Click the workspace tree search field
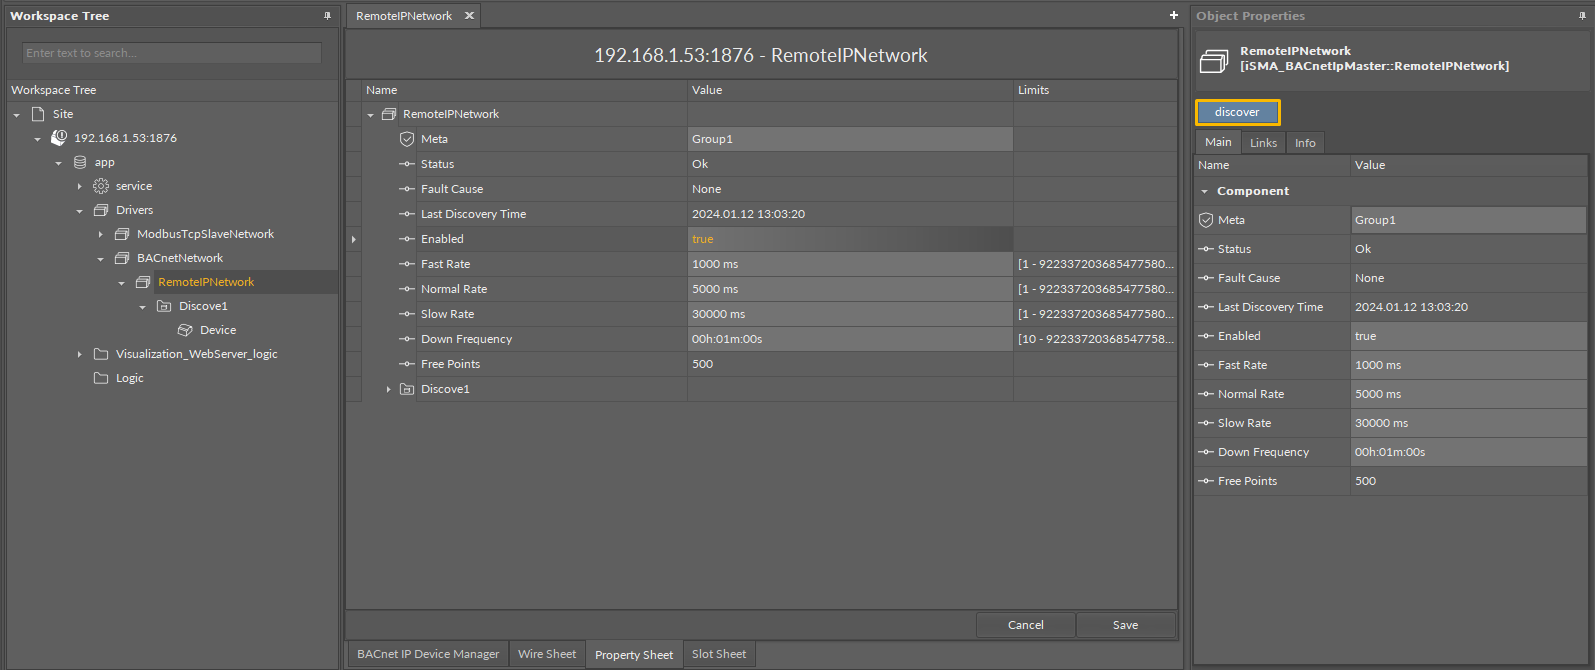1595x670 pixels. 172,53
